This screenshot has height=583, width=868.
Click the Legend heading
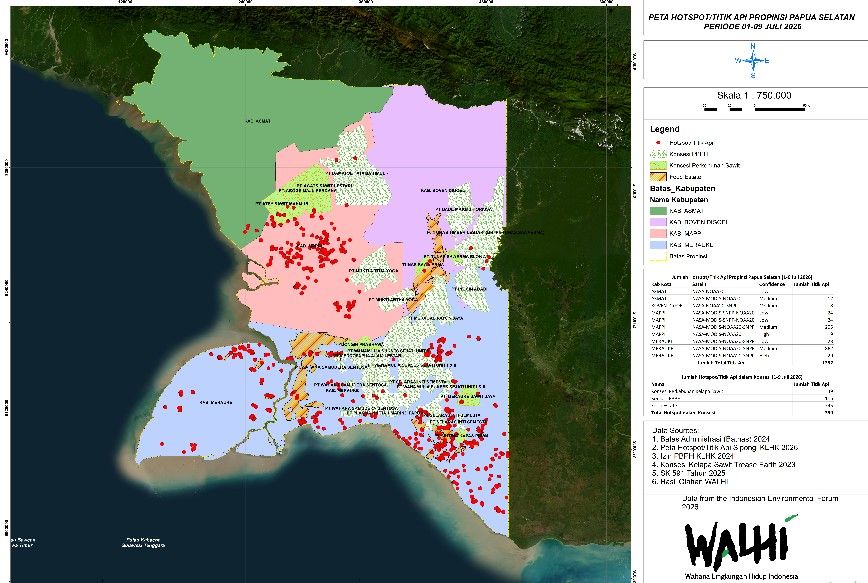tap(664, 129)
